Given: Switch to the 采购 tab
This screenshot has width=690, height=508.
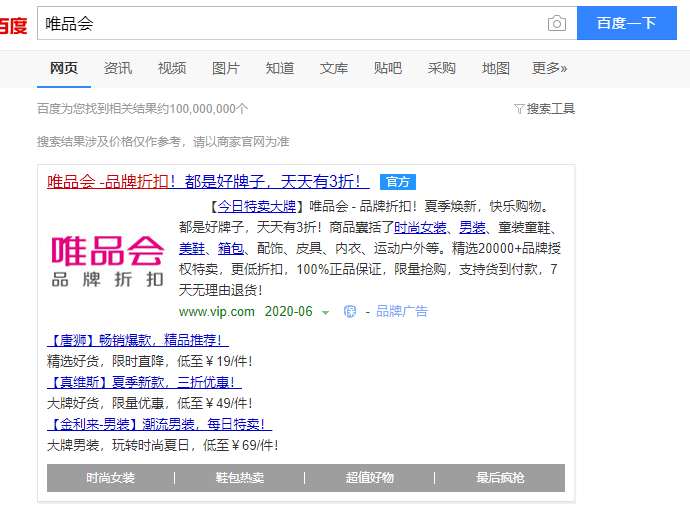Looking at the screenshot, I should click(x=442, y=69).
